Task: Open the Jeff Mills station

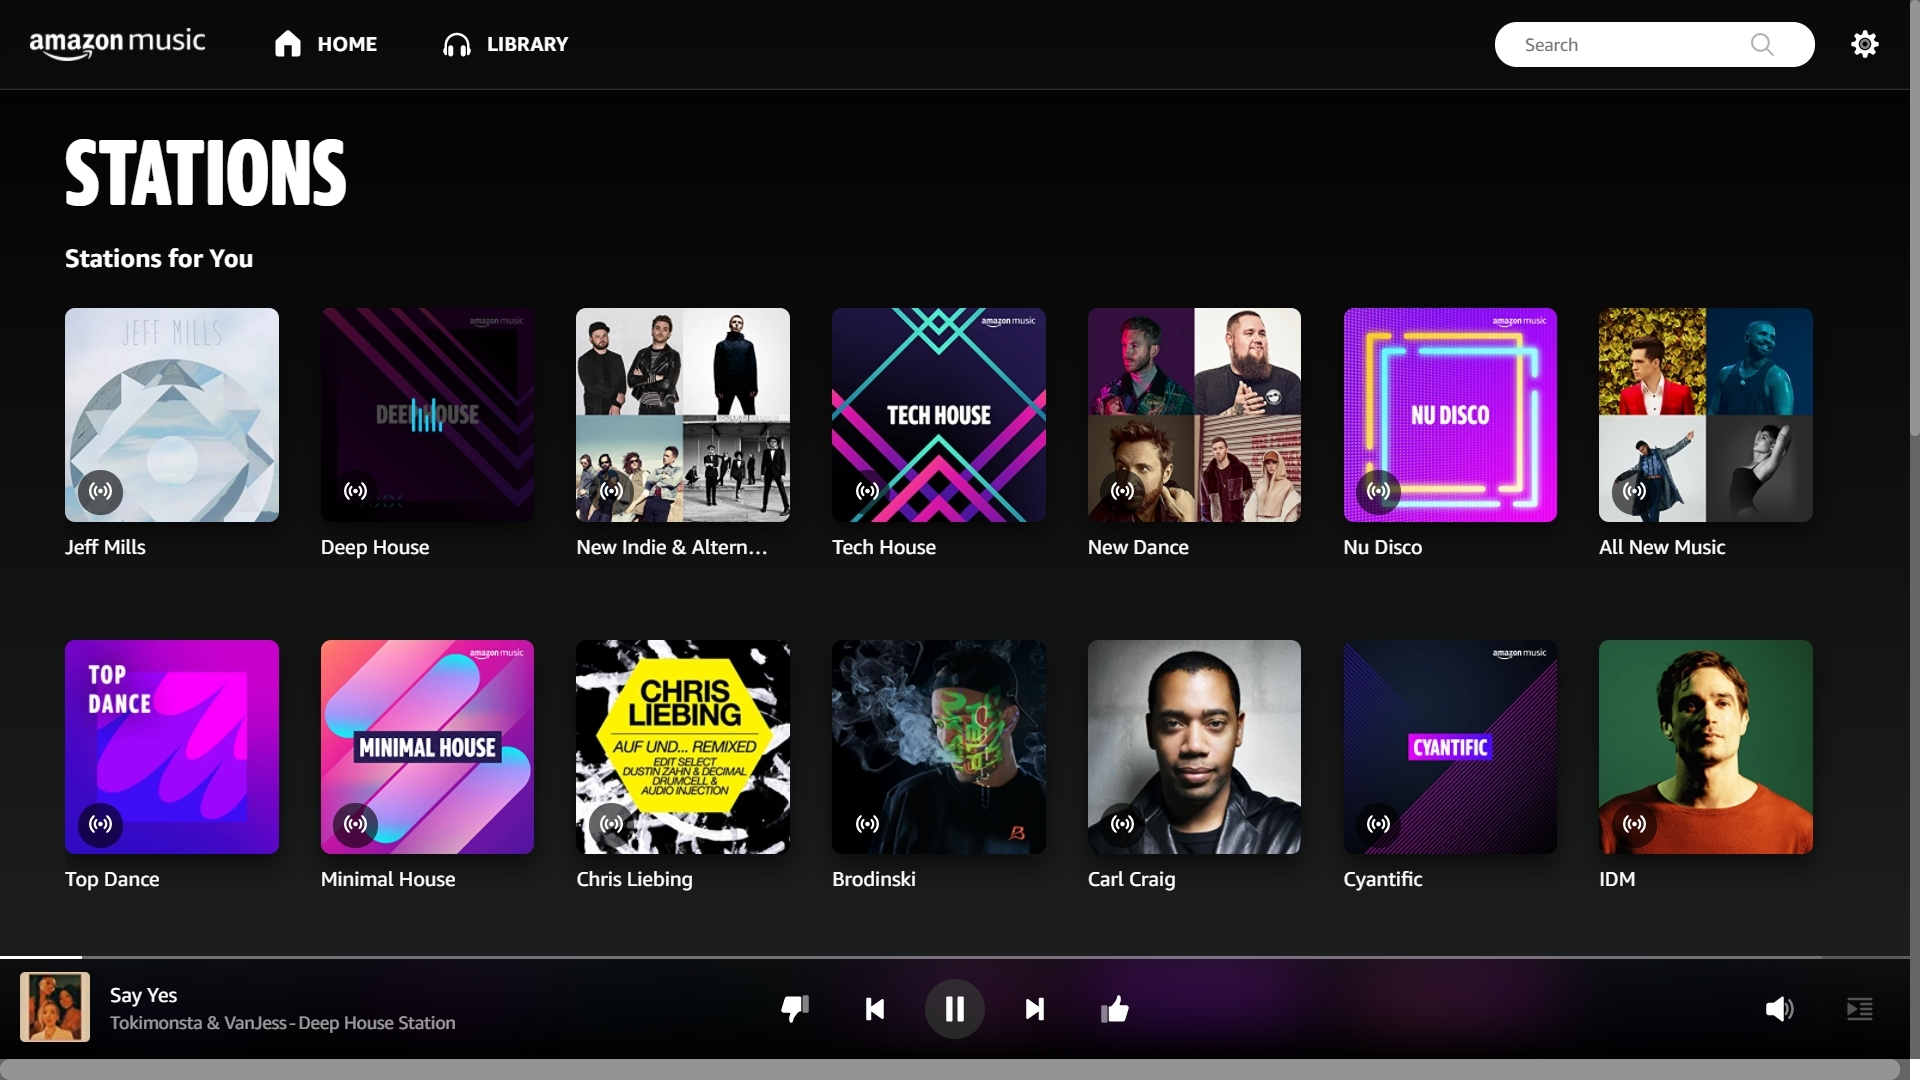Action: point(171,414)
